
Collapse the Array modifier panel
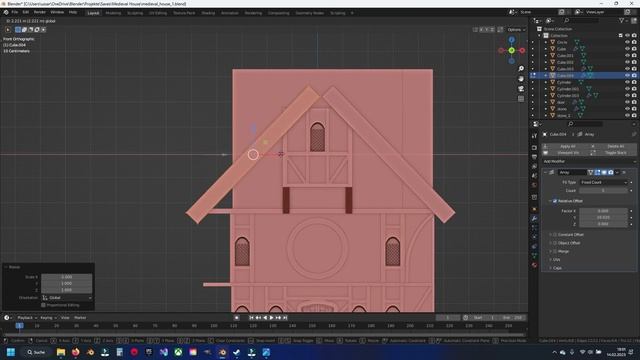(x=545, y=172)
